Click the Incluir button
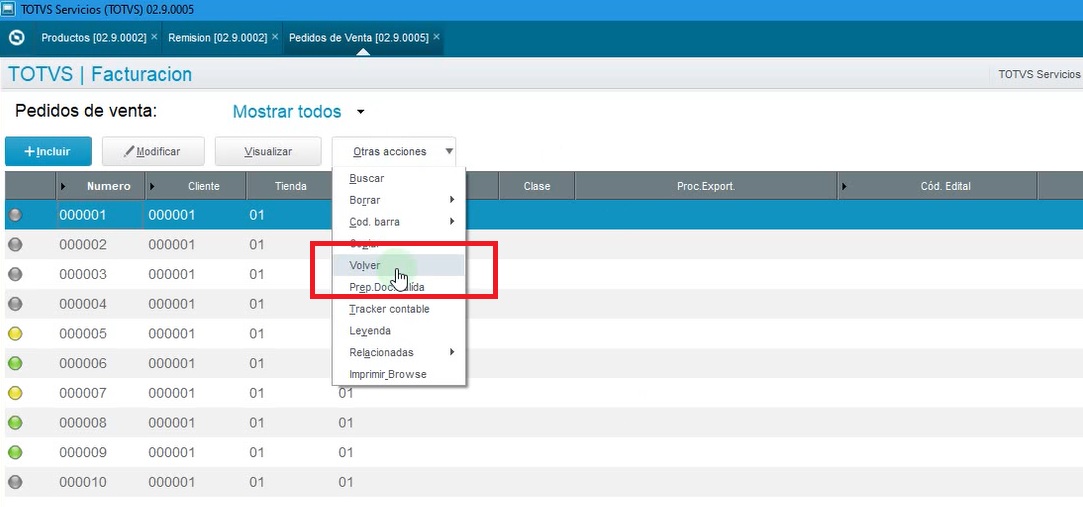Image resolution: width=1083 pixels, height=507 pixels. [x=48, y=151]
